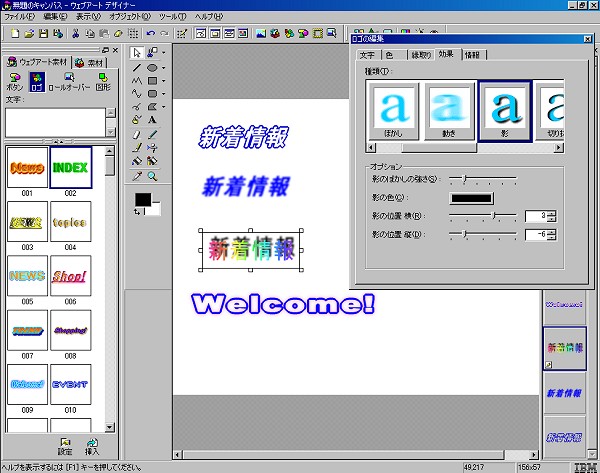Screen dimensions: 600x473
Task: Click the 挿入 button below thumbnails
Action: point(92,446)
